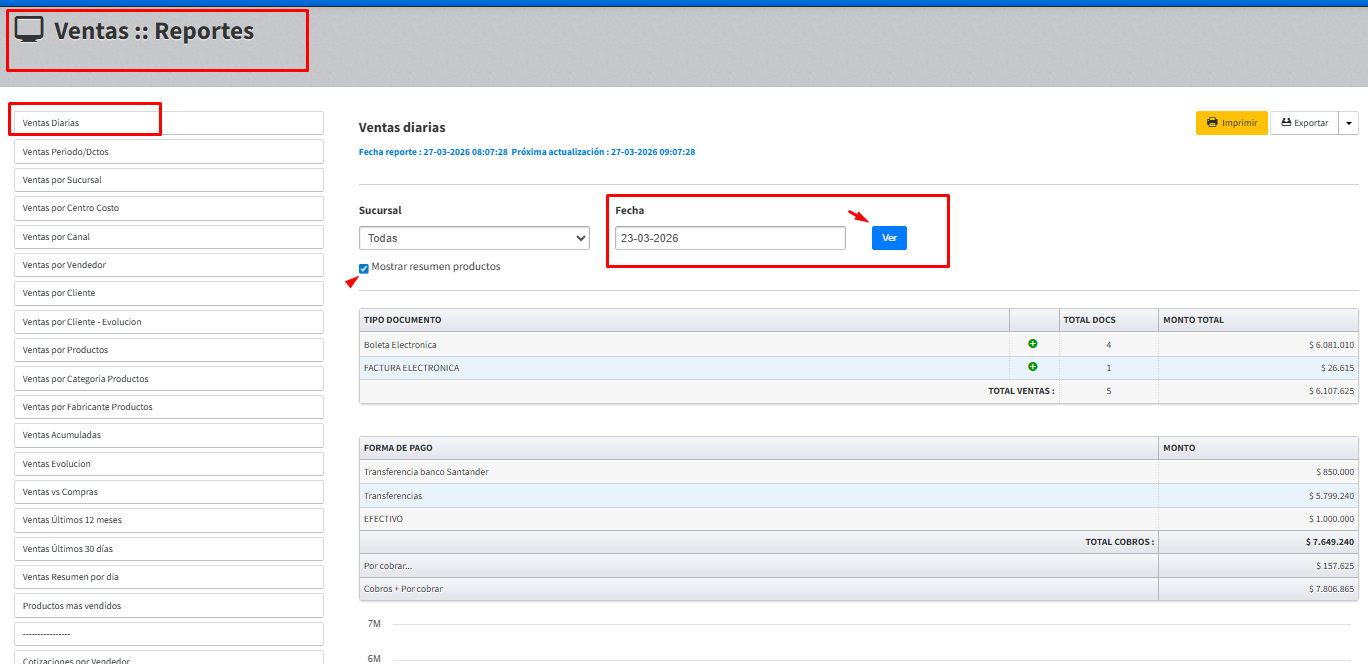The image size is (1368, 664).
Task: Select Productos mas vendidos in sidebar
Action: coord(168,606)
